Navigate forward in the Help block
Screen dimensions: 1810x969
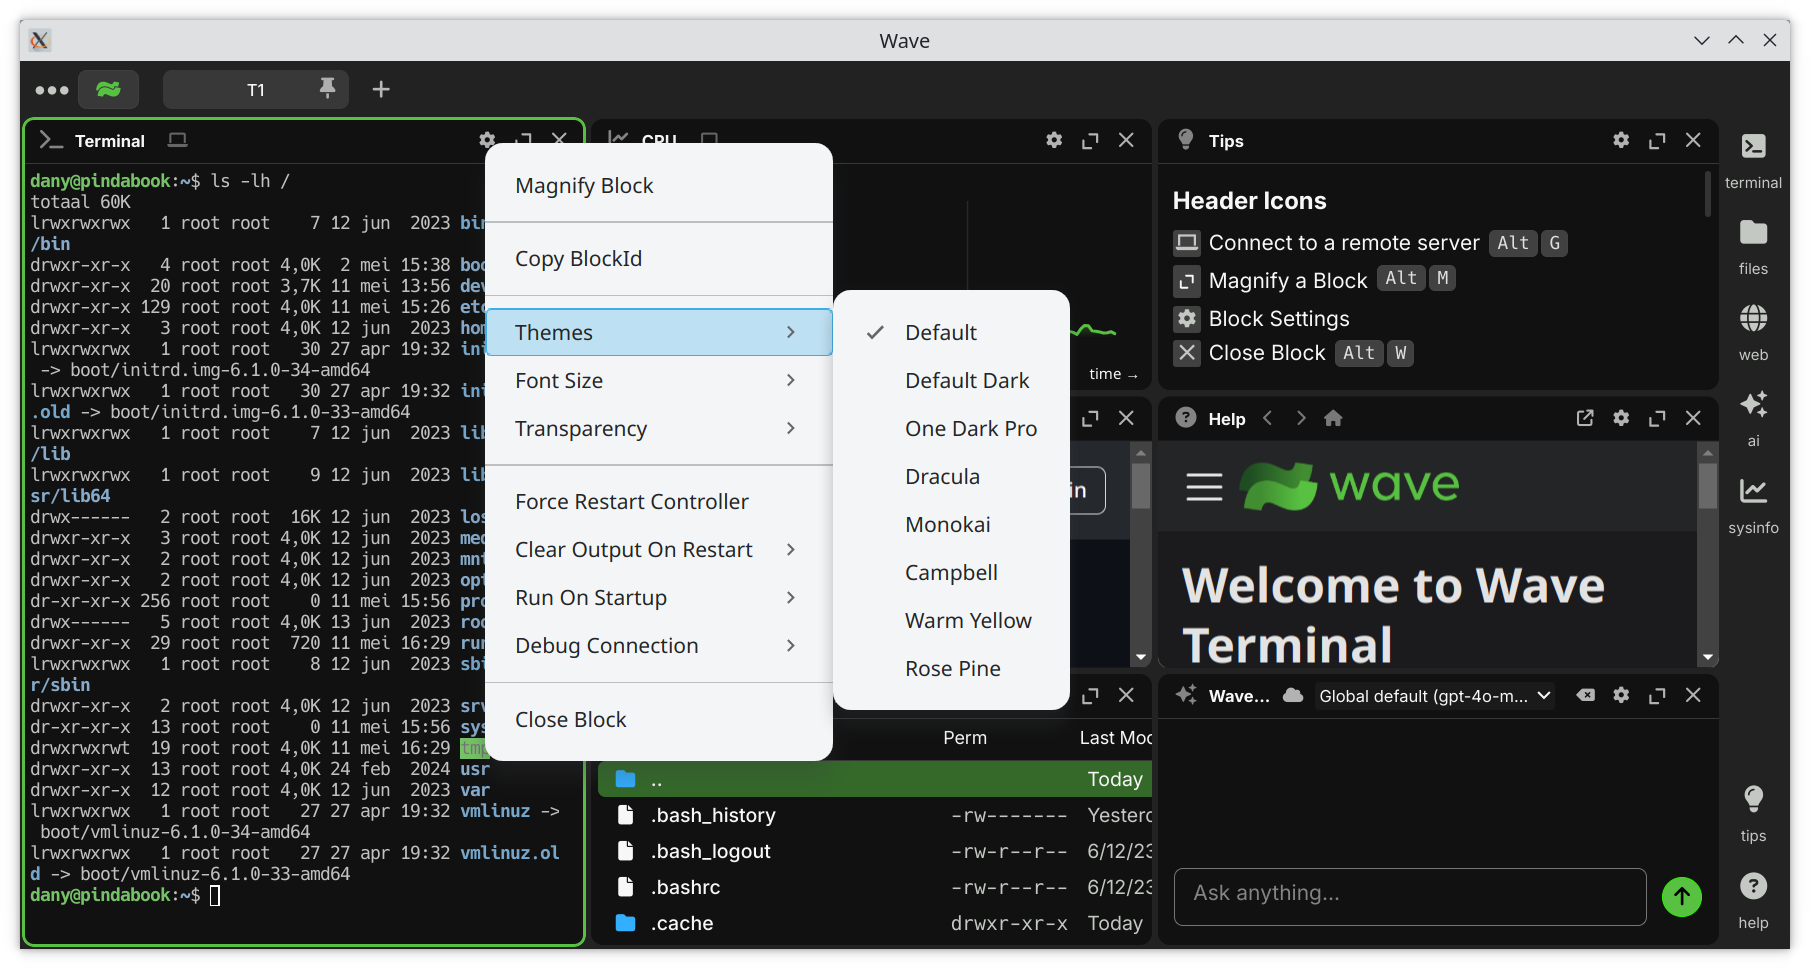pyautogui.click(x=1301, y=418)
